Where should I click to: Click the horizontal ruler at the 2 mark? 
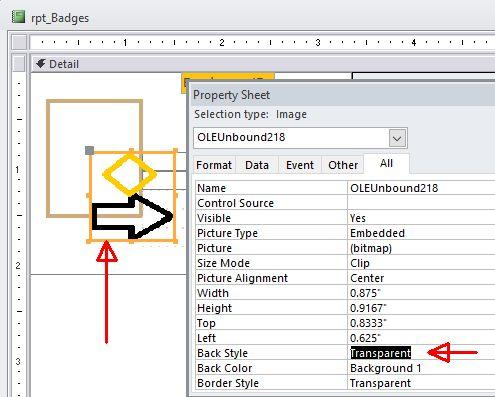tap(222, 43)
